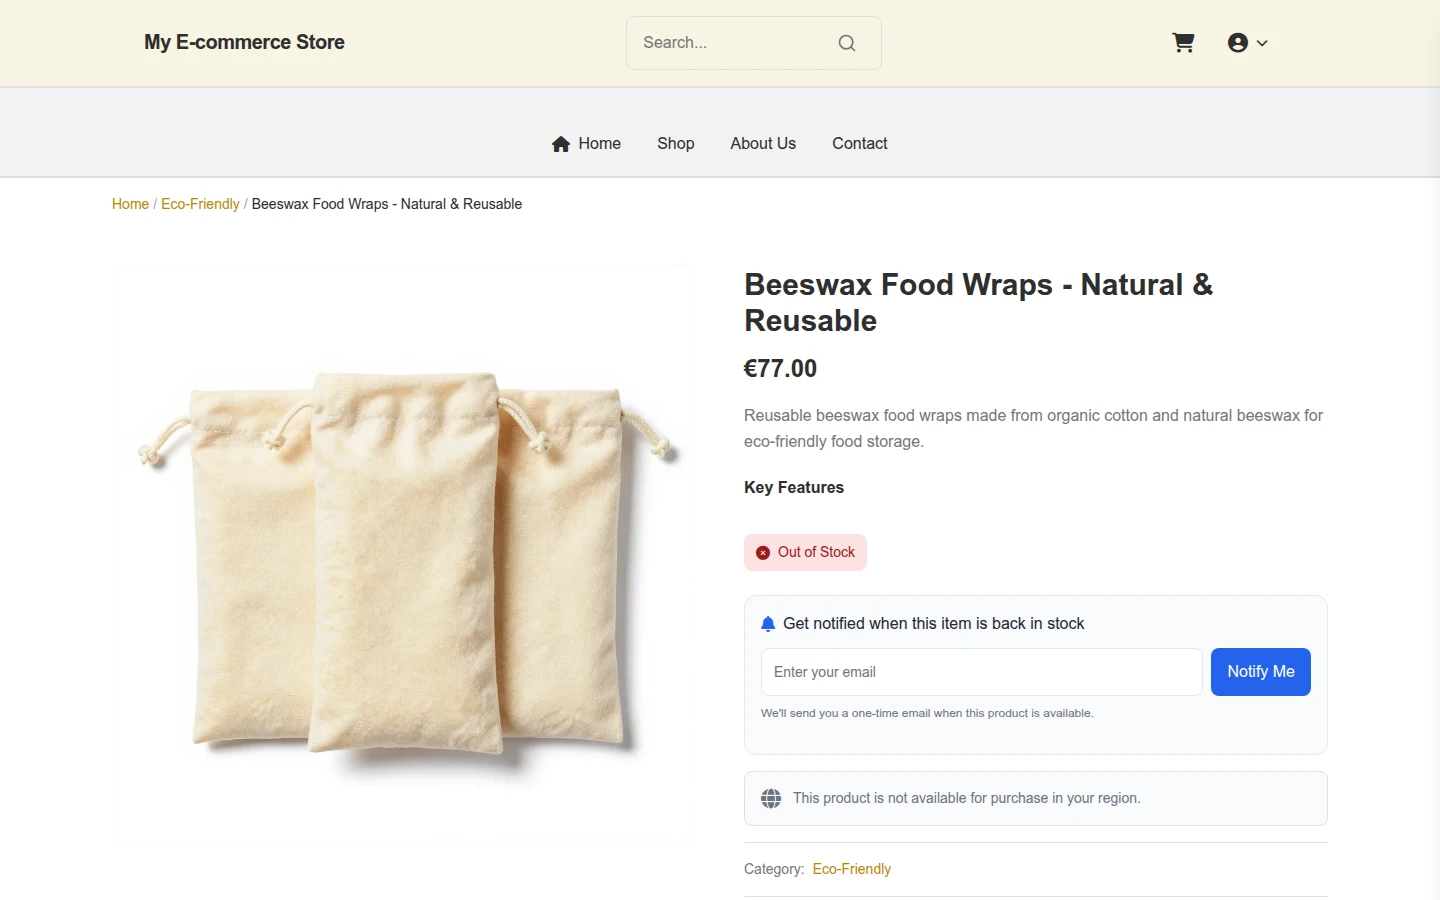Click the Eco-Friendly breadcrumb link

[x=200, y=204]
